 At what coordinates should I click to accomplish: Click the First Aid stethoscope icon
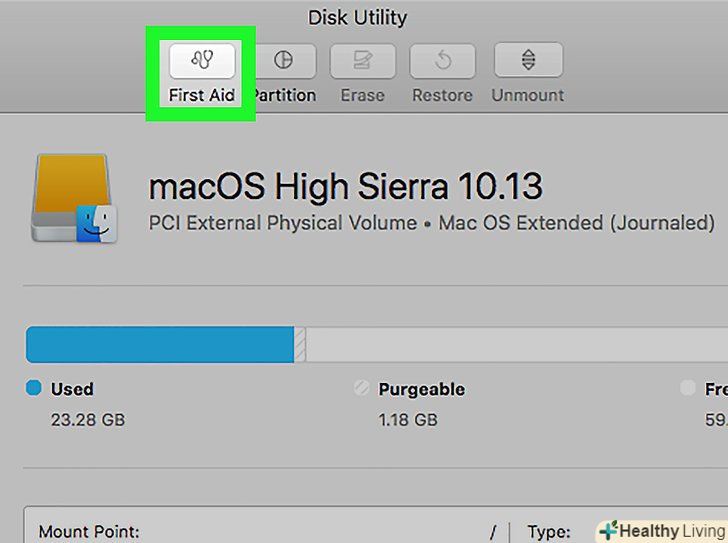[x=202, y=61]
